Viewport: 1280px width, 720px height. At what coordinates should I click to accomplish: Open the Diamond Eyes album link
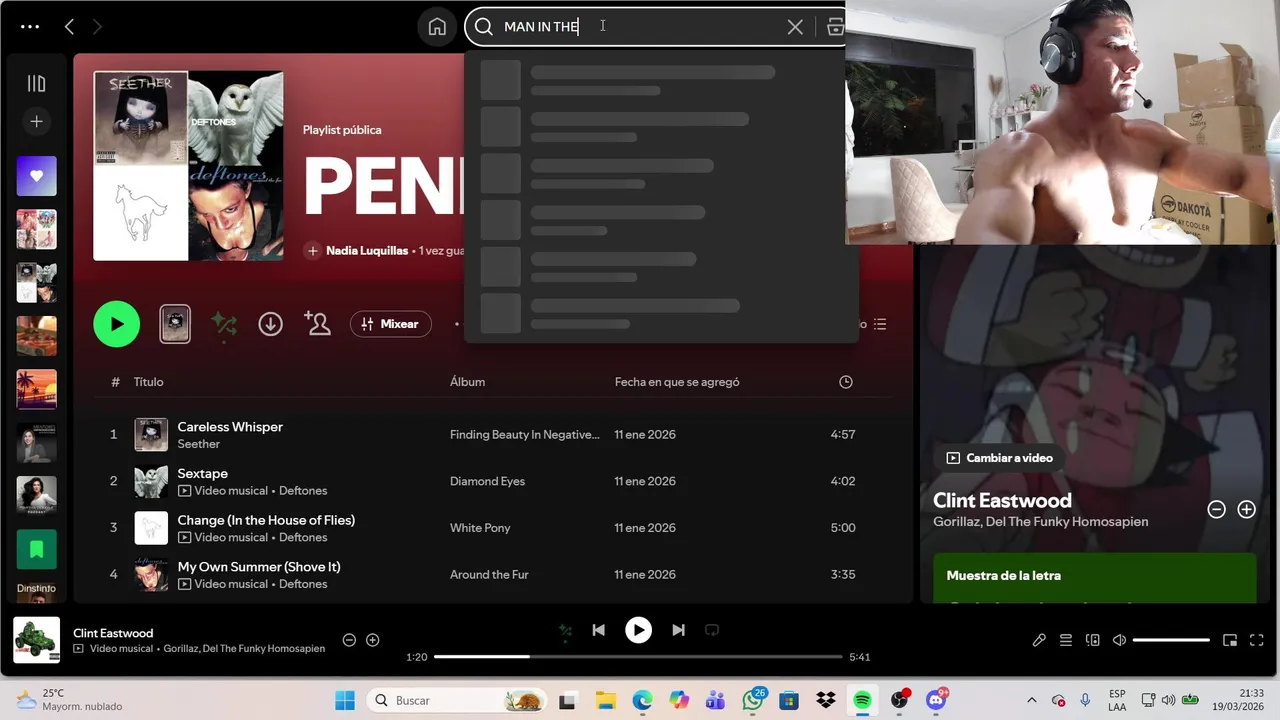[x=487, y=481]
